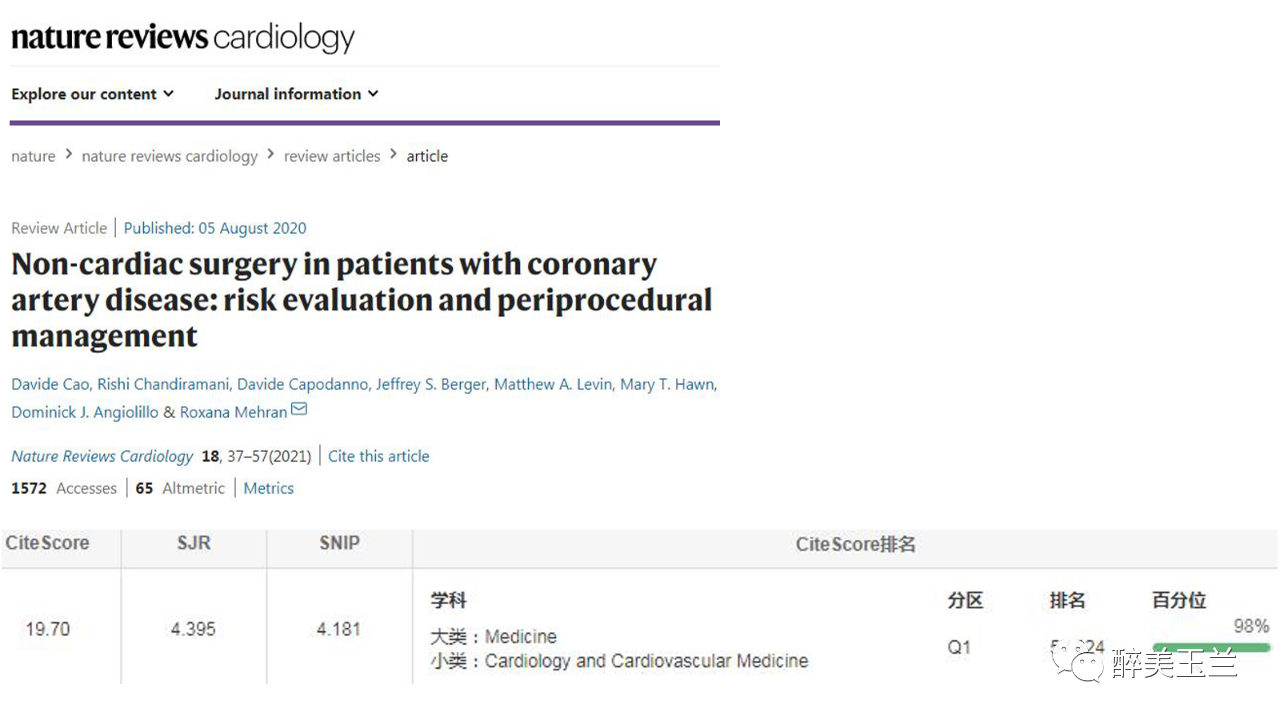Click Cite this article
Image resolution: width=1280 pixels, height=720 pixels.
click(x=378, y=456)
